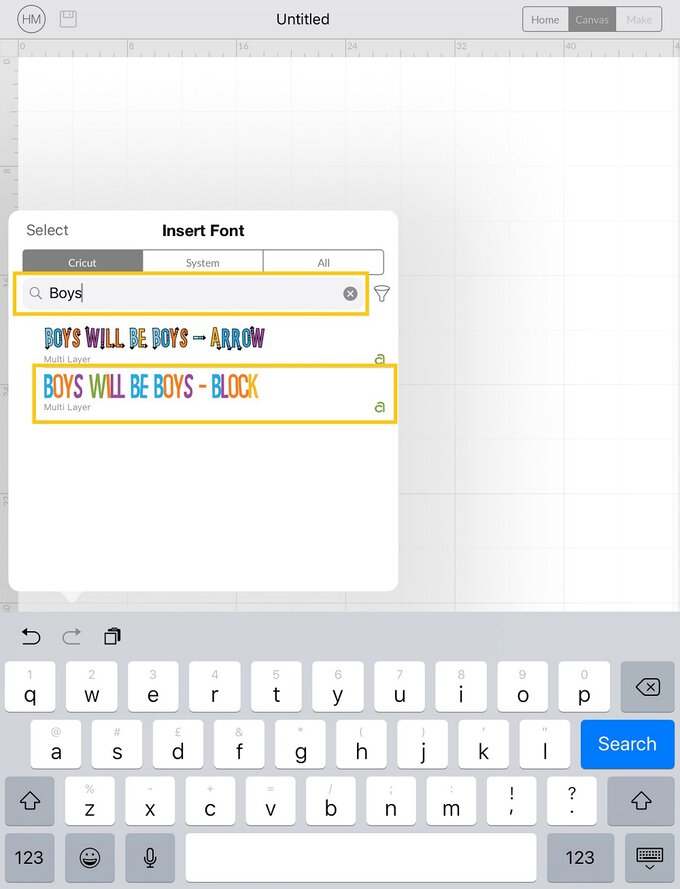Tap Select in the Insert Font panel
Screen dimensions: 680x889
(x=47, y=230)
